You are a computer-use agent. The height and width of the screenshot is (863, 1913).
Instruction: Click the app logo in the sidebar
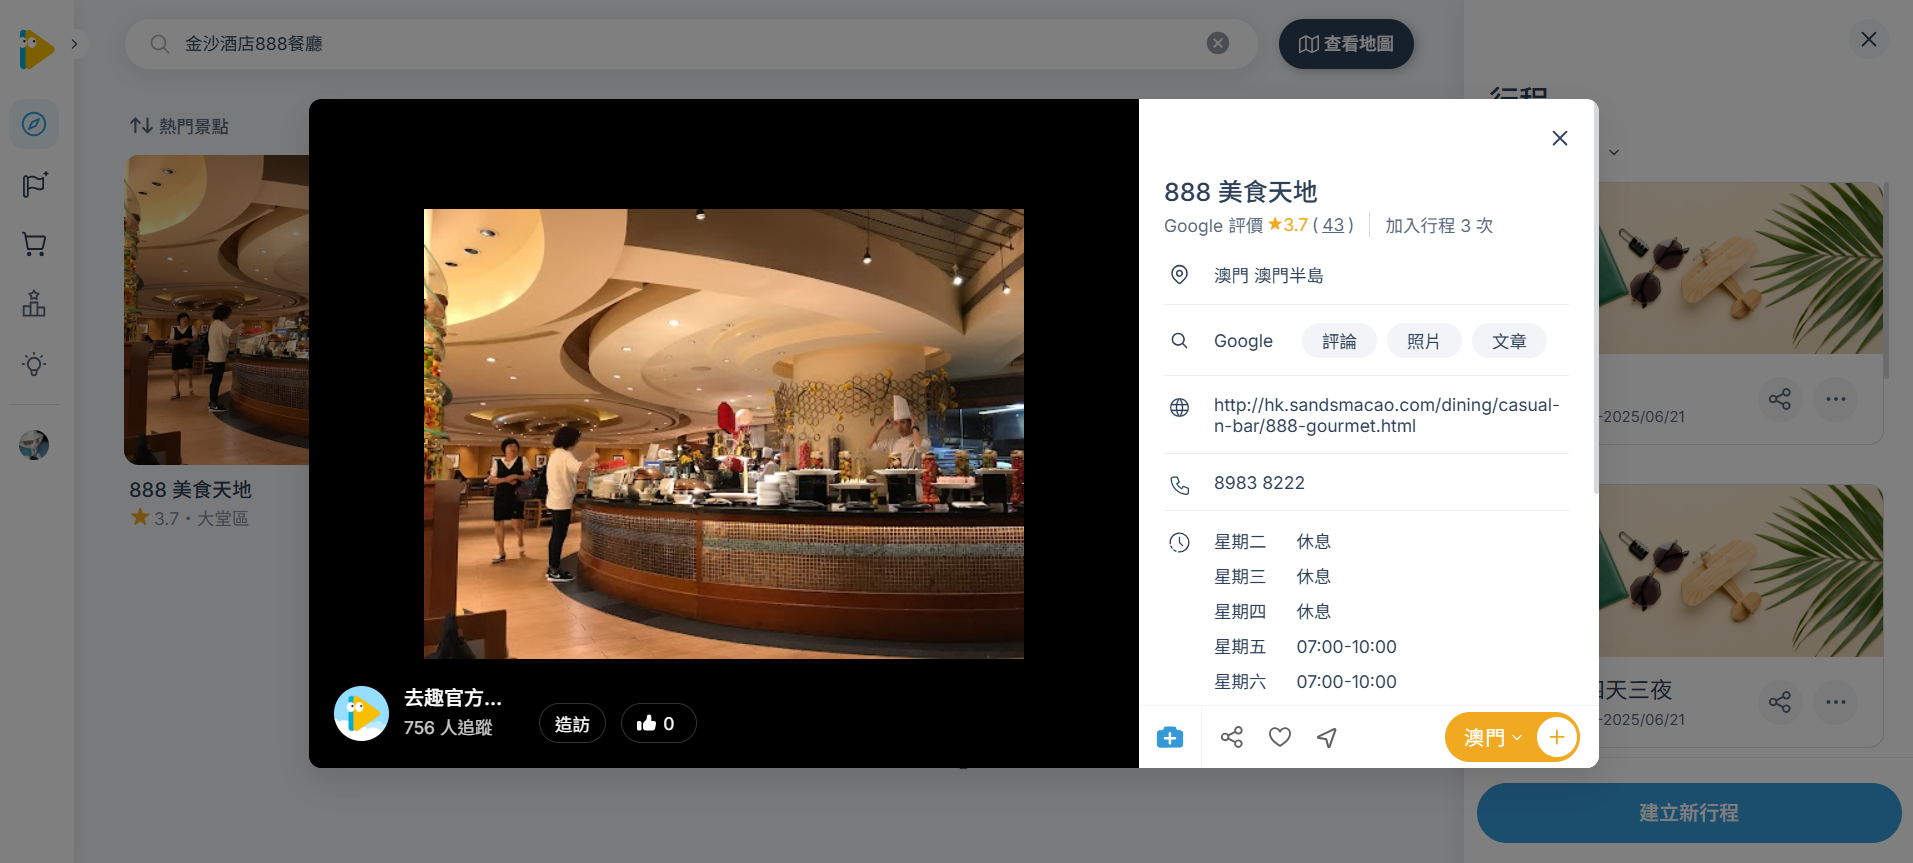click(36, 49)
